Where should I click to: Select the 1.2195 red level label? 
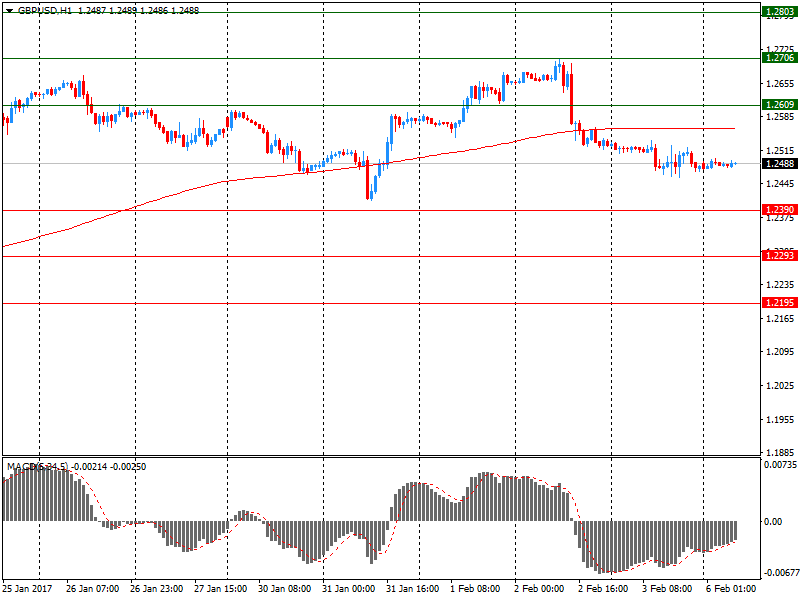780,303
